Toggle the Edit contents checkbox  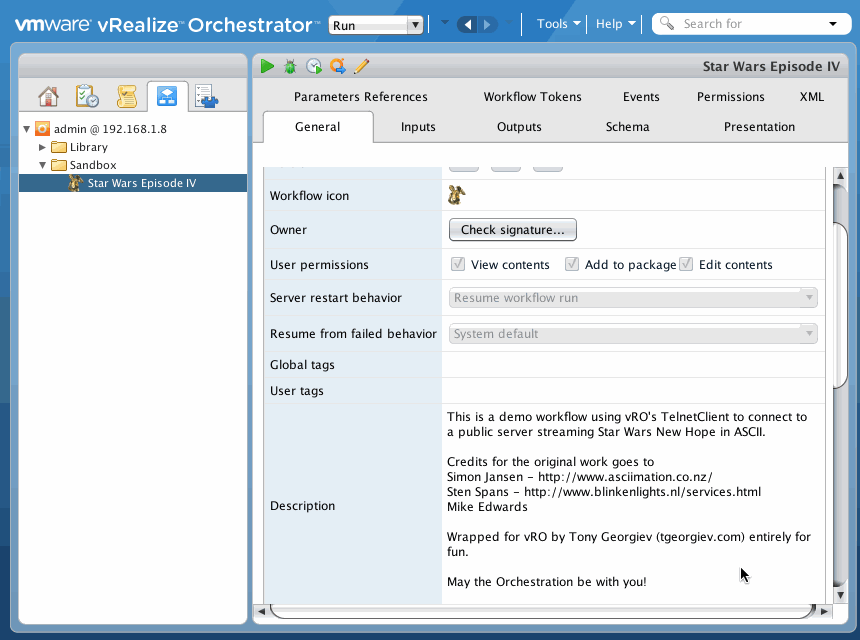click(686, 265)
